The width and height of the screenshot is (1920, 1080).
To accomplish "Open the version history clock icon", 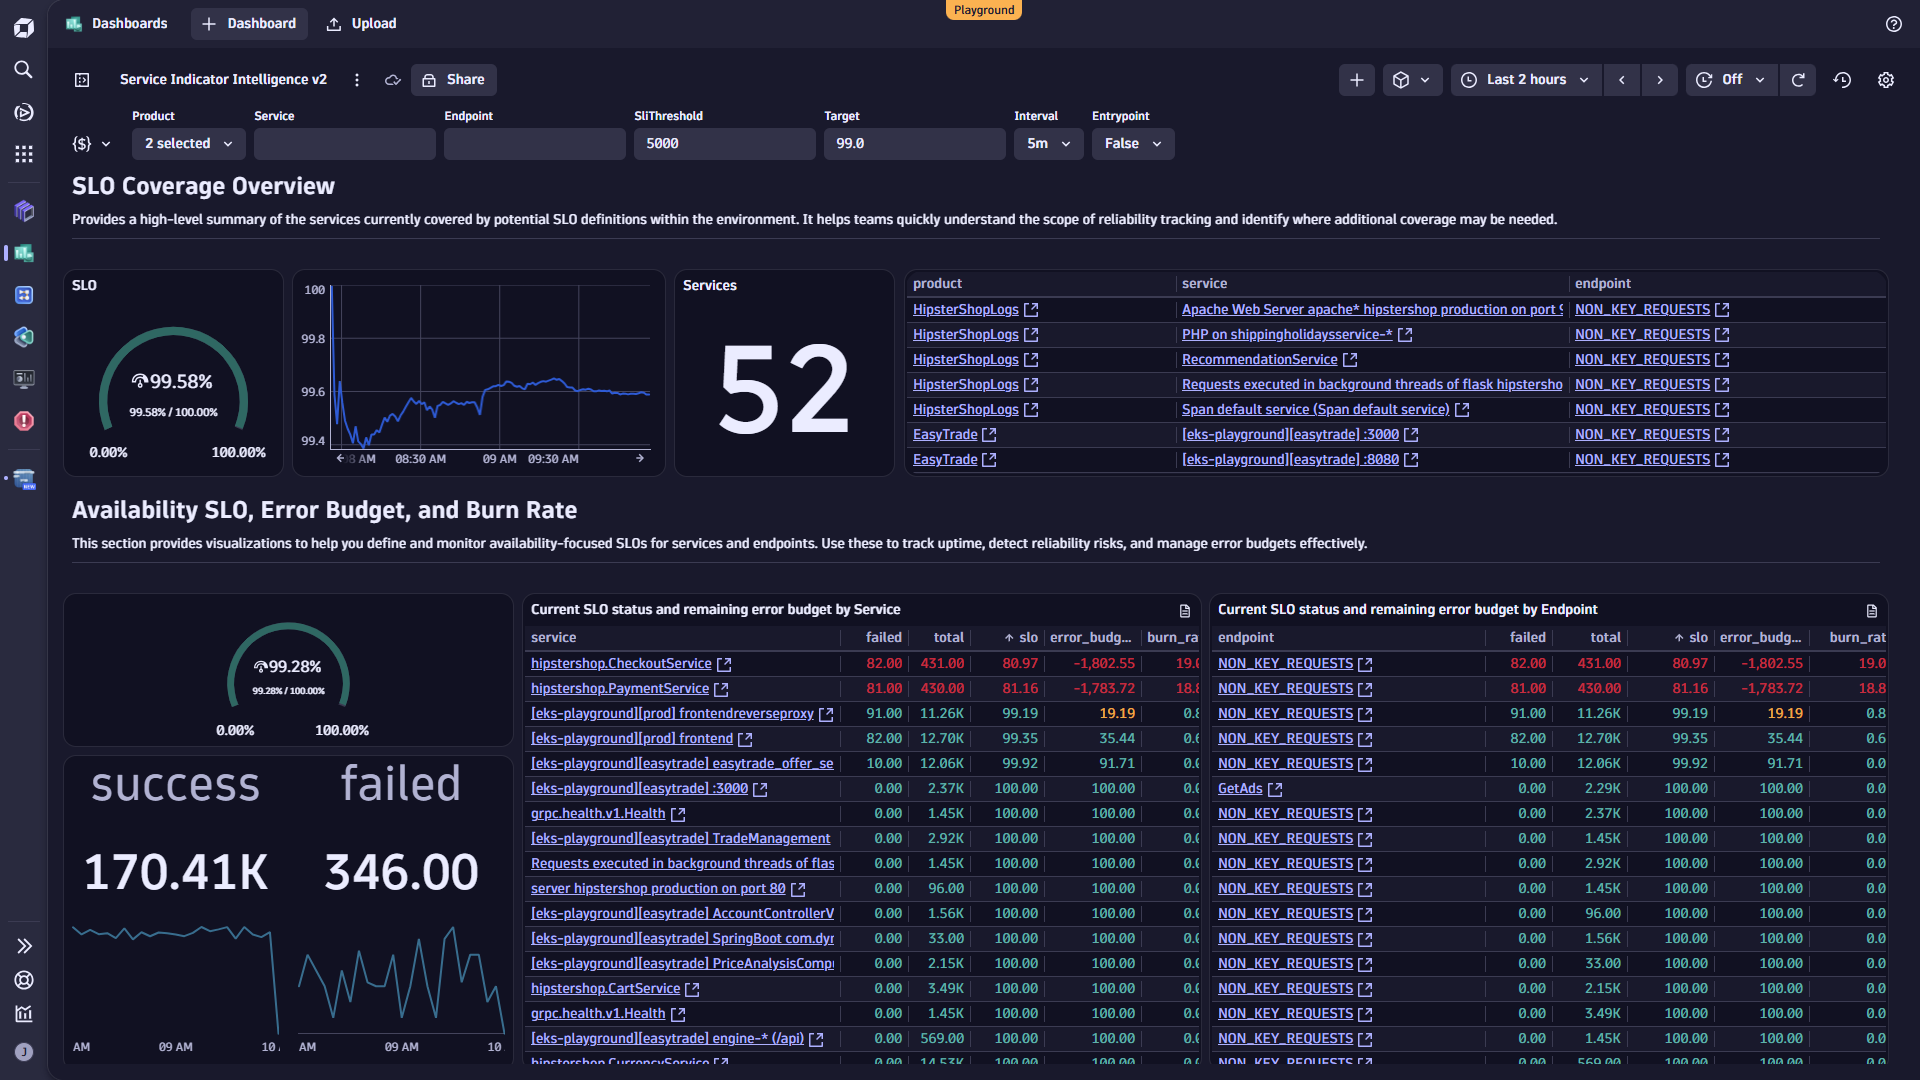I will [x=1842, y=80].
